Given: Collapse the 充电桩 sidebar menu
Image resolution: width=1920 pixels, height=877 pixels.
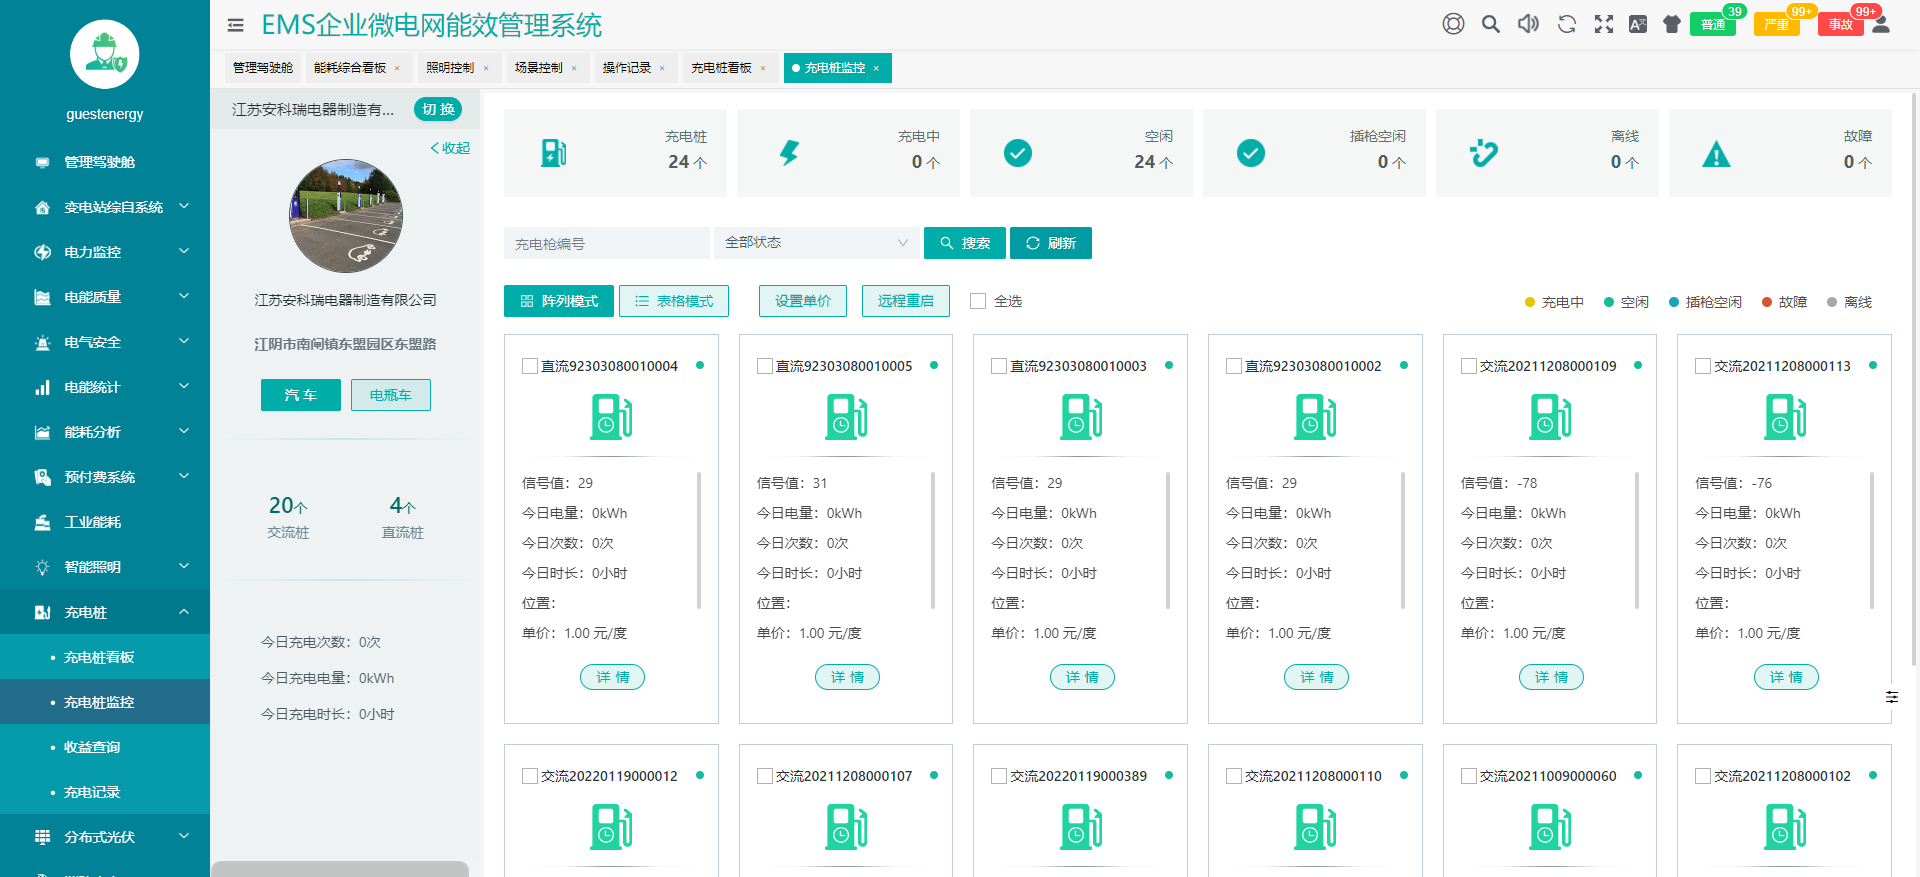Looking at the screenshot, I should [105, 612].
